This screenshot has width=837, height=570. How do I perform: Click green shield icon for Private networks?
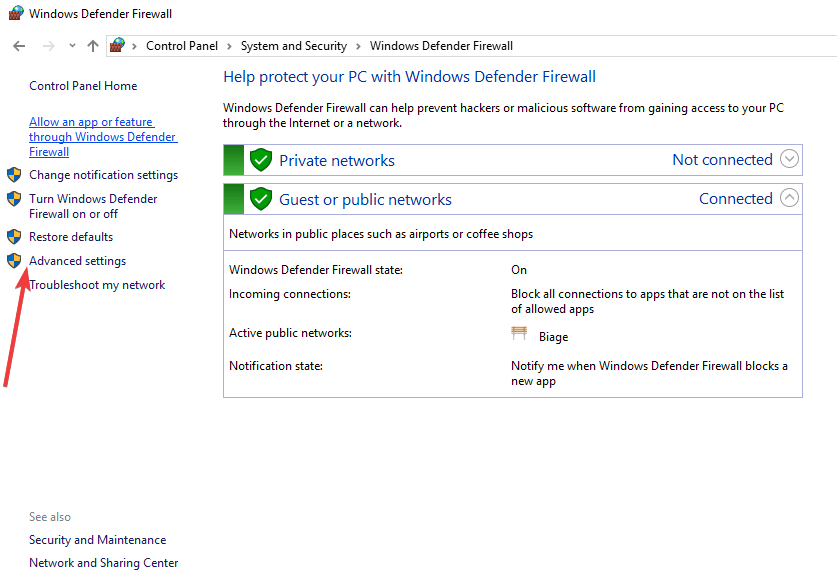coord(261,160)
